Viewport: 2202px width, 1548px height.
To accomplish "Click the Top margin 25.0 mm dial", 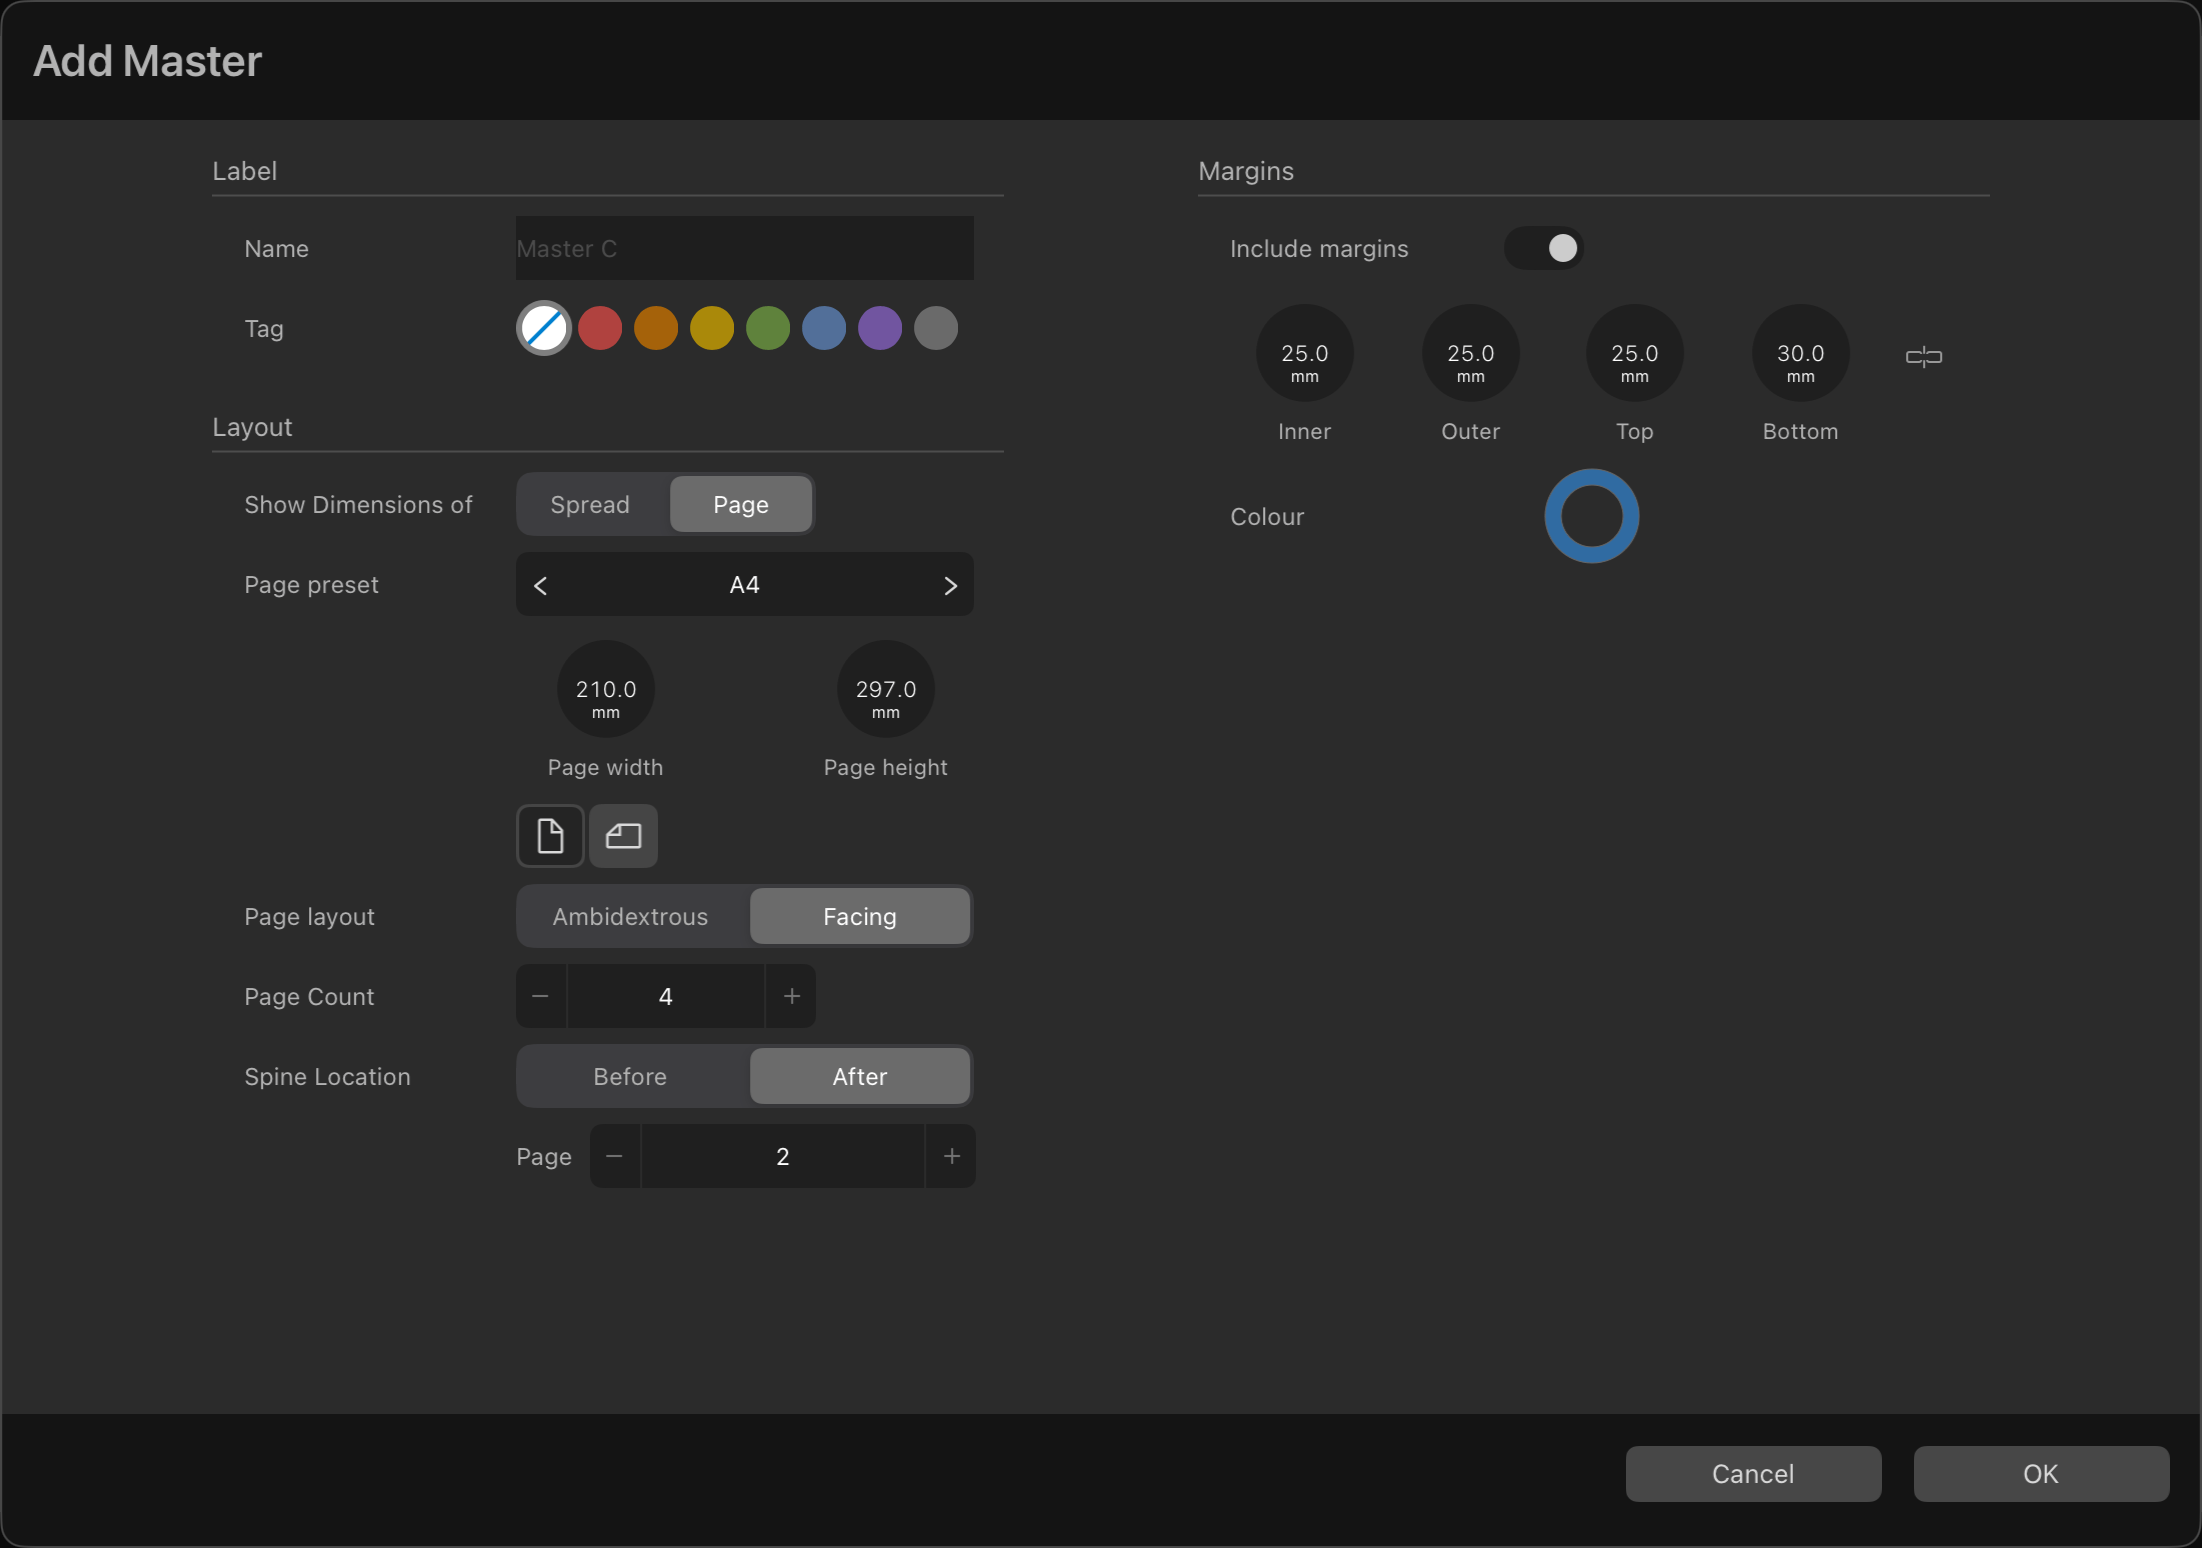I will (1635, 353).
